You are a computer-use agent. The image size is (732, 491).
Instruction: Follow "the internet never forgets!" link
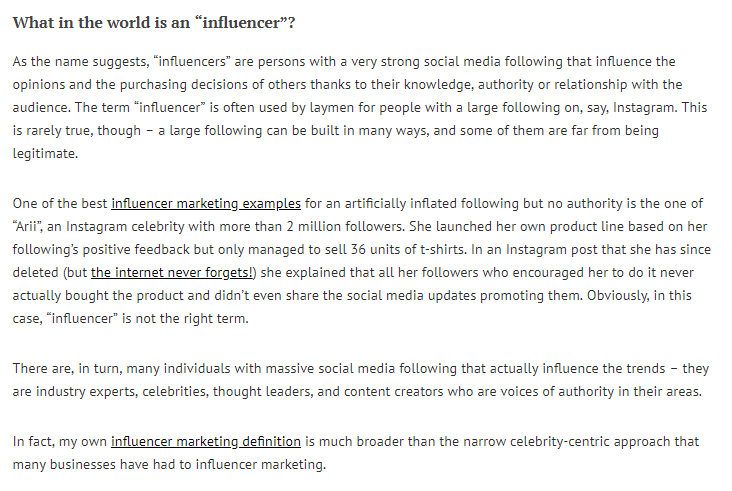click(x=172, y=273)
